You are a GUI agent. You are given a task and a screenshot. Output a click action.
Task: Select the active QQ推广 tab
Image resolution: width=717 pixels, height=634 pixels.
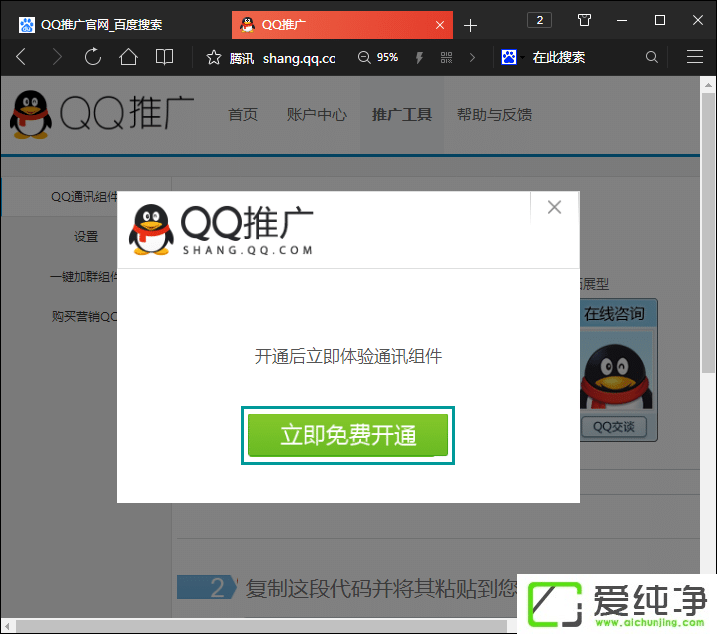(x=342, y=25)
